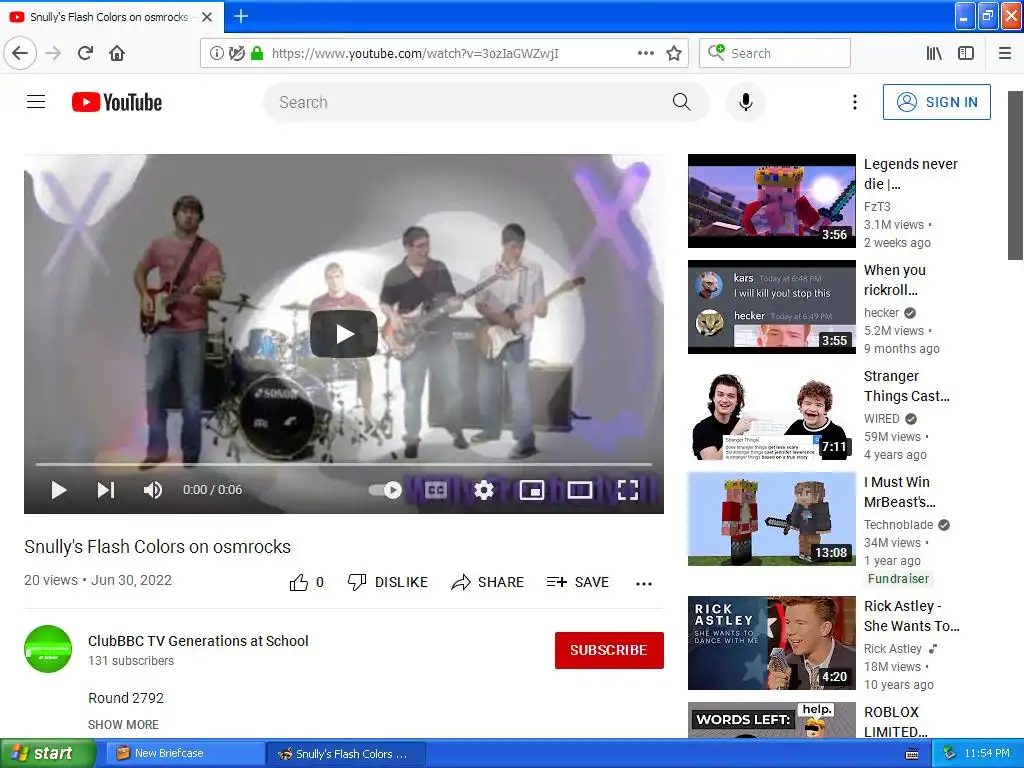Select the Snully's Flash Colors browser tab

(x=112, y=17)
